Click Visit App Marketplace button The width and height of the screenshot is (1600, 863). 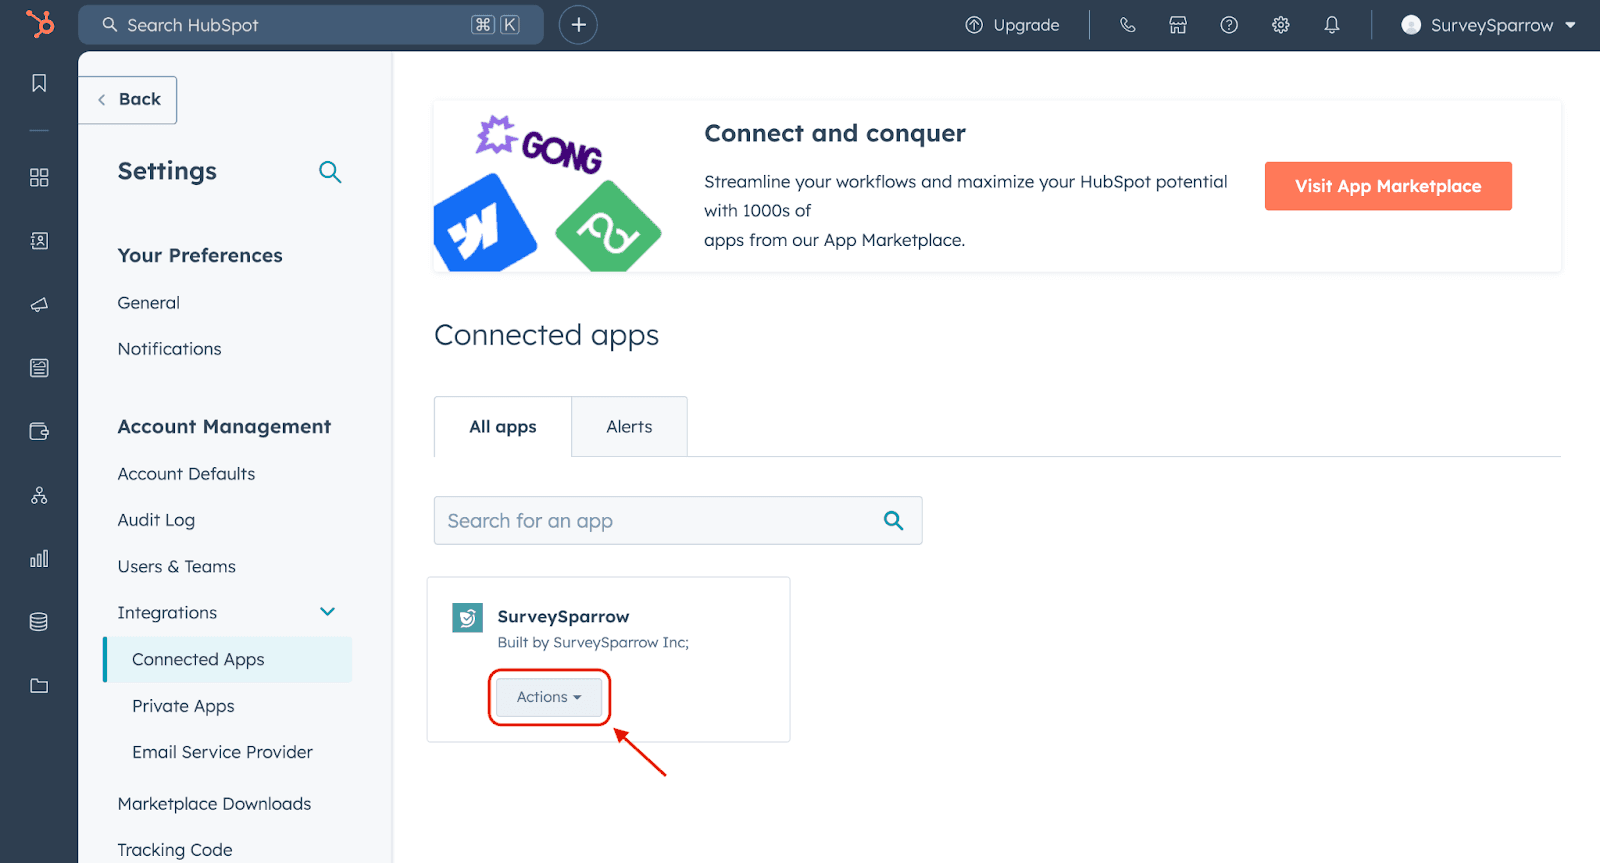(1387, 186)
